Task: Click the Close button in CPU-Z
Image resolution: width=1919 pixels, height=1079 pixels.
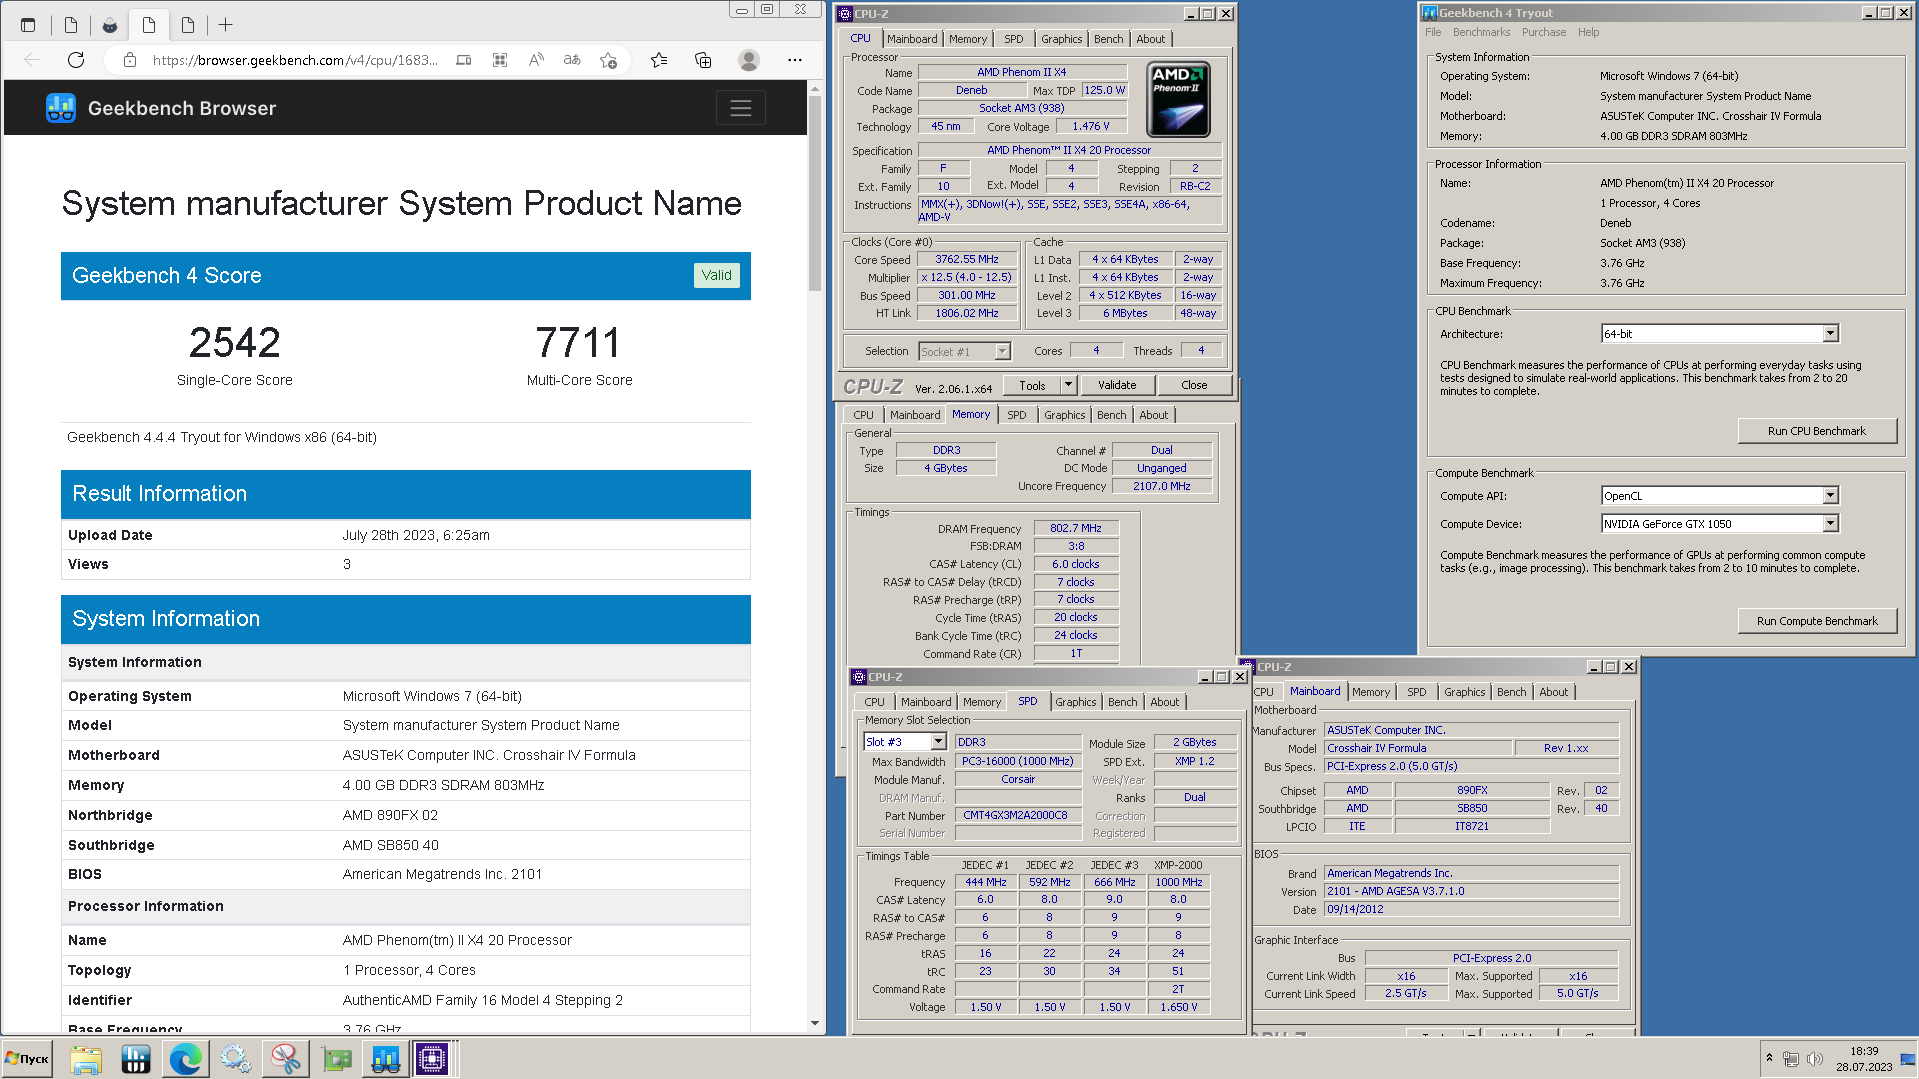Action: (x=1194, y=385)
